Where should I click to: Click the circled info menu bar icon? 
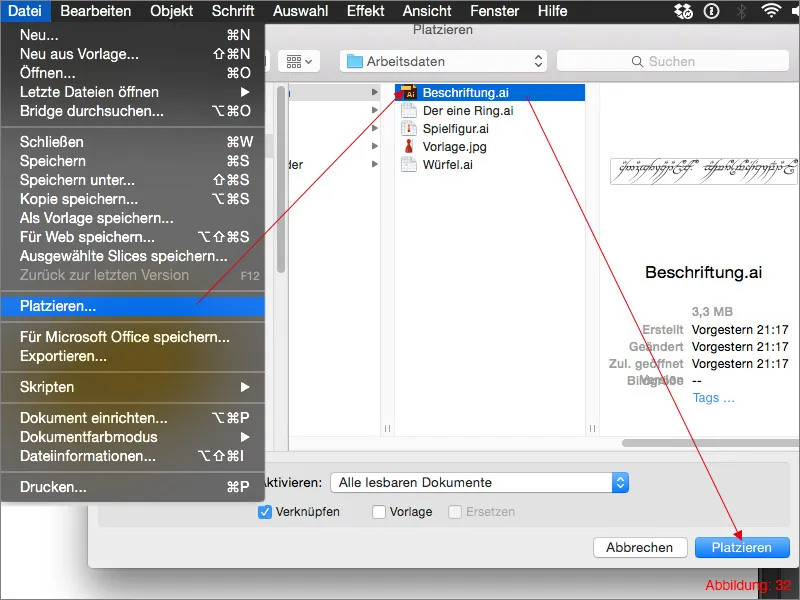pos(711,11)
